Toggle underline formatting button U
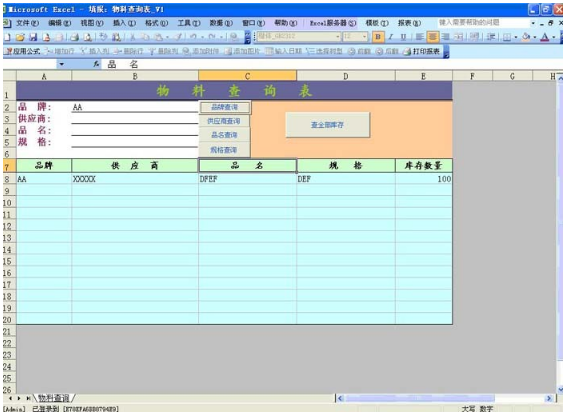Viewport: 564px width, 414px height. [403, 37]
